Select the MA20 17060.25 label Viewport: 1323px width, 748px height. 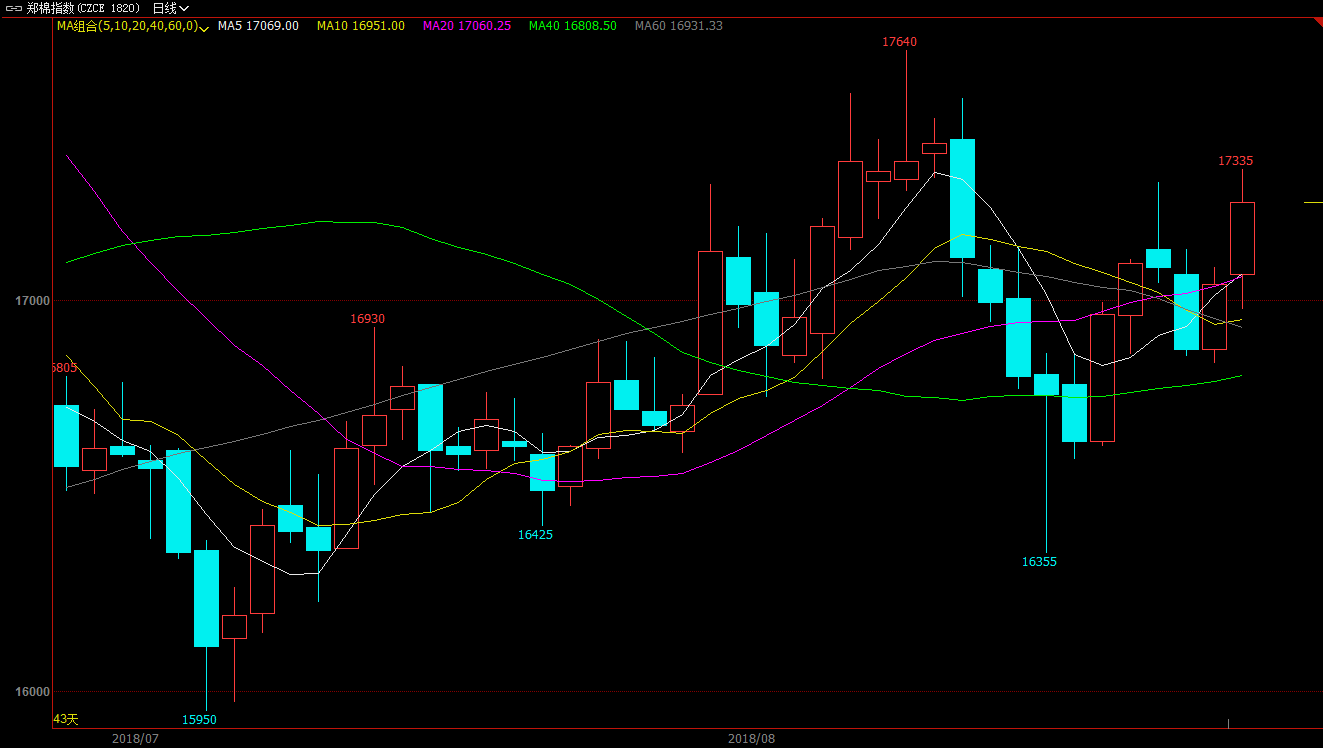467,26
